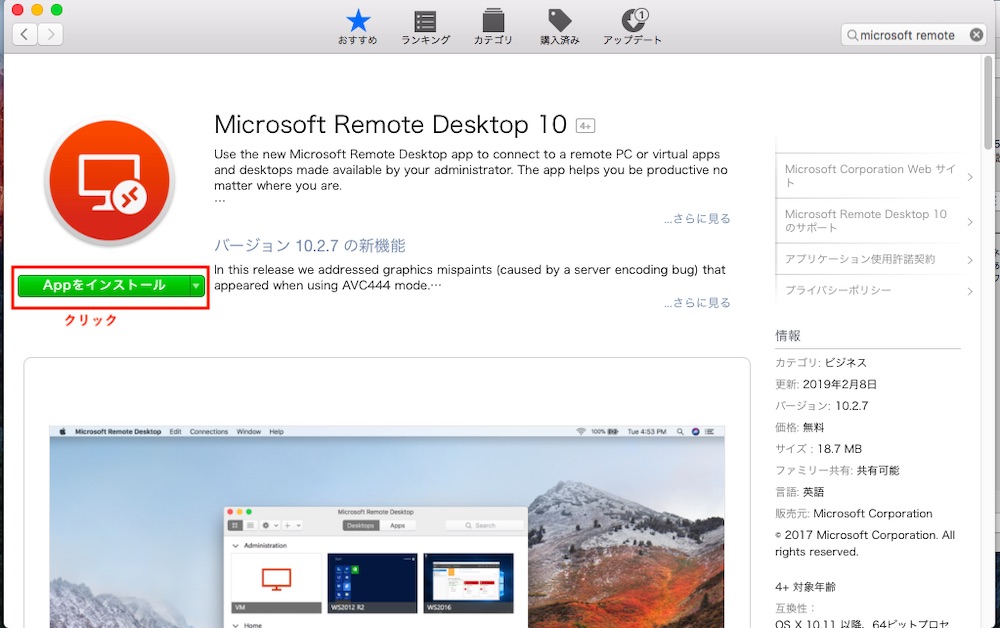The height and width of the screenshot is (628, 1000).
Task: Click the app preview screenshot
Action: 387,526
